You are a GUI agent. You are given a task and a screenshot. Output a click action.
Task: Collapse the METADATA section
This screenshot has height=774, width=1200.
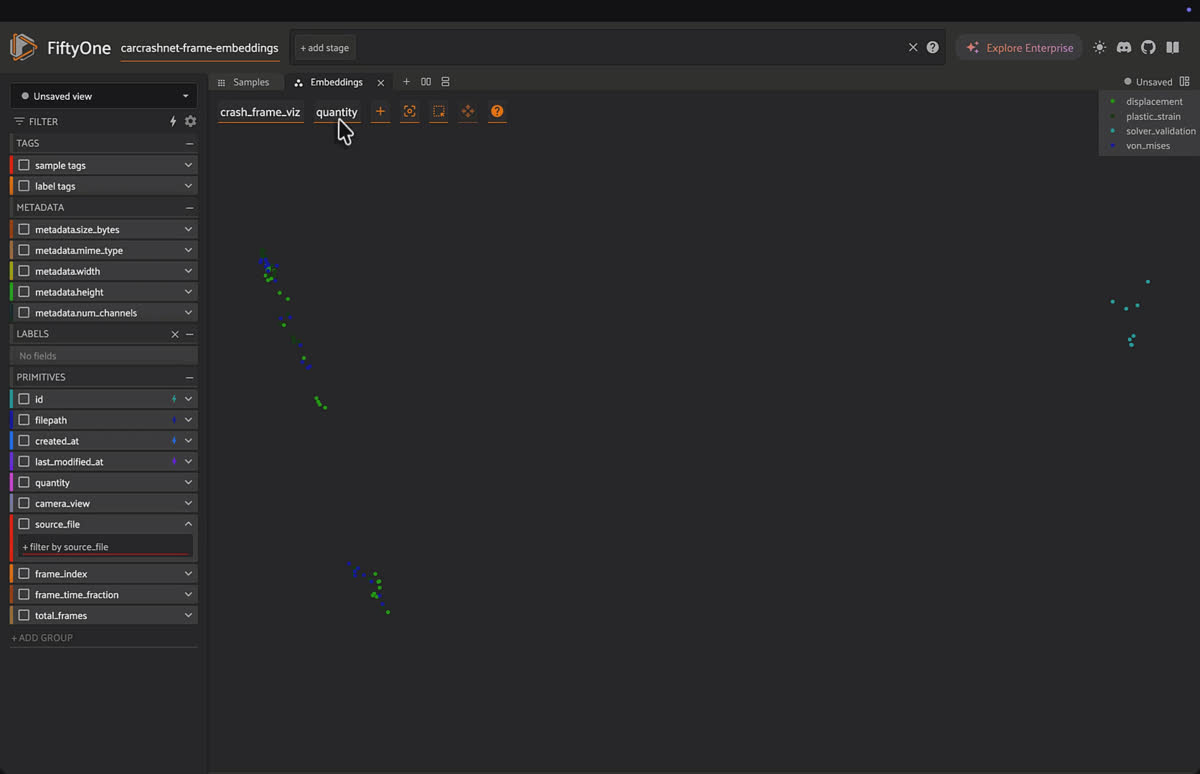(189, 207)
